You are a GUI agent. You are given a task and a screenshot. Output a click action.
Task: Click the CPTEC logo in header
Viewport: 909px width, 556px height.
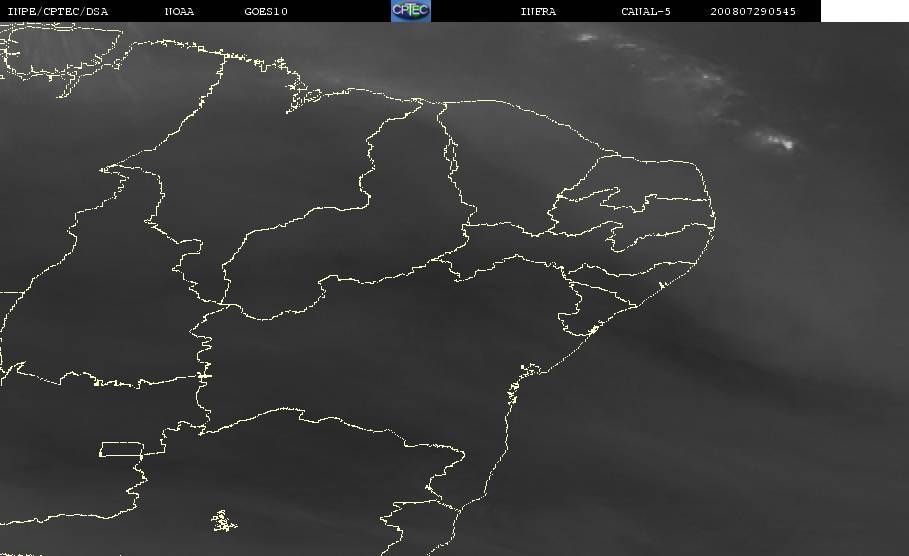point(410,11)
